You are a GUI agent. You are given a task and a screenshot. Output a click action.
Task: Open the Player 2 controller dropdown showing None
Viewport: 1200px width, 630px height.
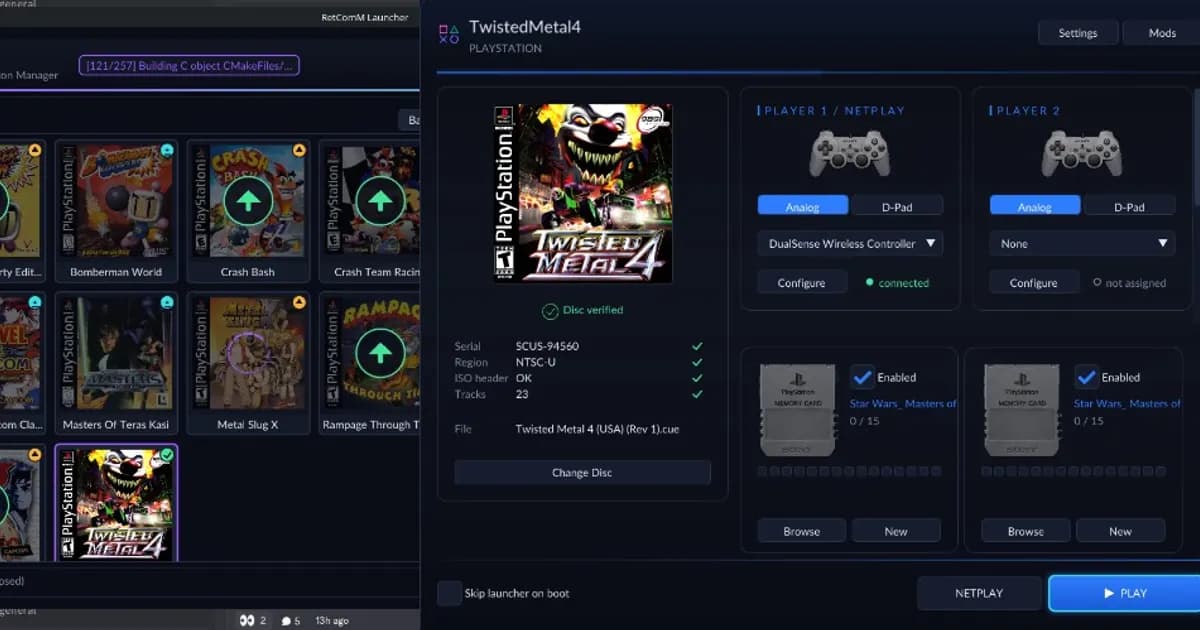1082,243
